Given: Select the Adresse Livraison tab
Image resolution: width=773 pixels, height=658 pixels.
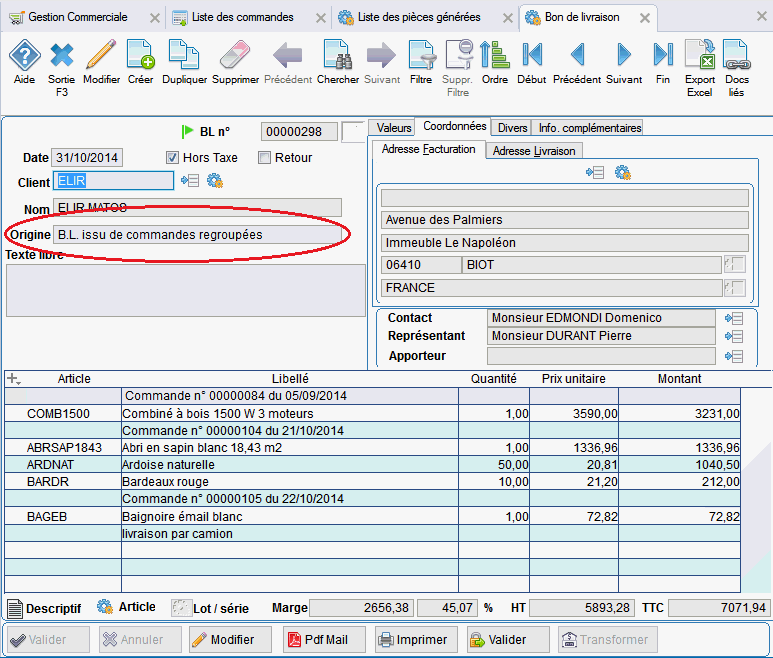Looking at the screenshot, I should coord(534,150).
